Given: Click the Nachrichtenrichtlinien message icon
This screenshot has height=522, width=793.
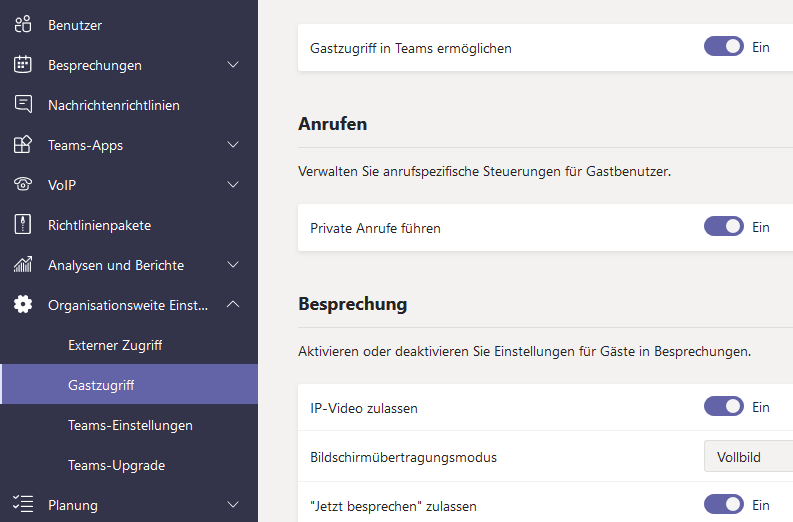Looking at the screenshot, I should pyautogui.click(x=23, y=105).
